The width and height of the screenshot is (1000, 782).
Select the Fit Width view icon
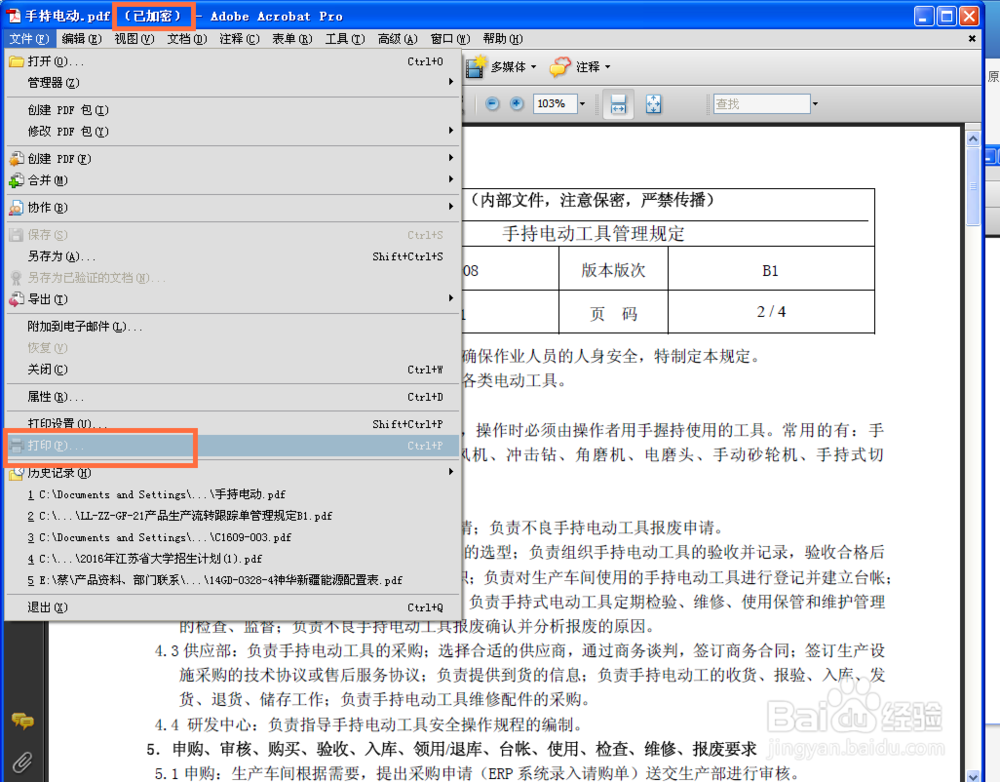click(x=620, y=103)
